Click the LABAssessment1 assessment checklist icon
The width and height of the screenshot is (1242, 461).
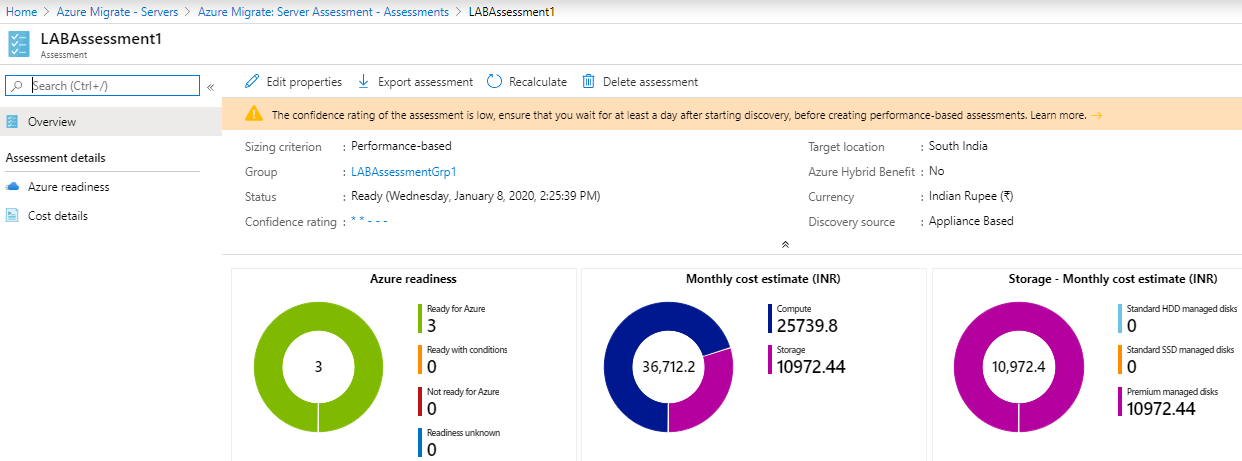19,44
